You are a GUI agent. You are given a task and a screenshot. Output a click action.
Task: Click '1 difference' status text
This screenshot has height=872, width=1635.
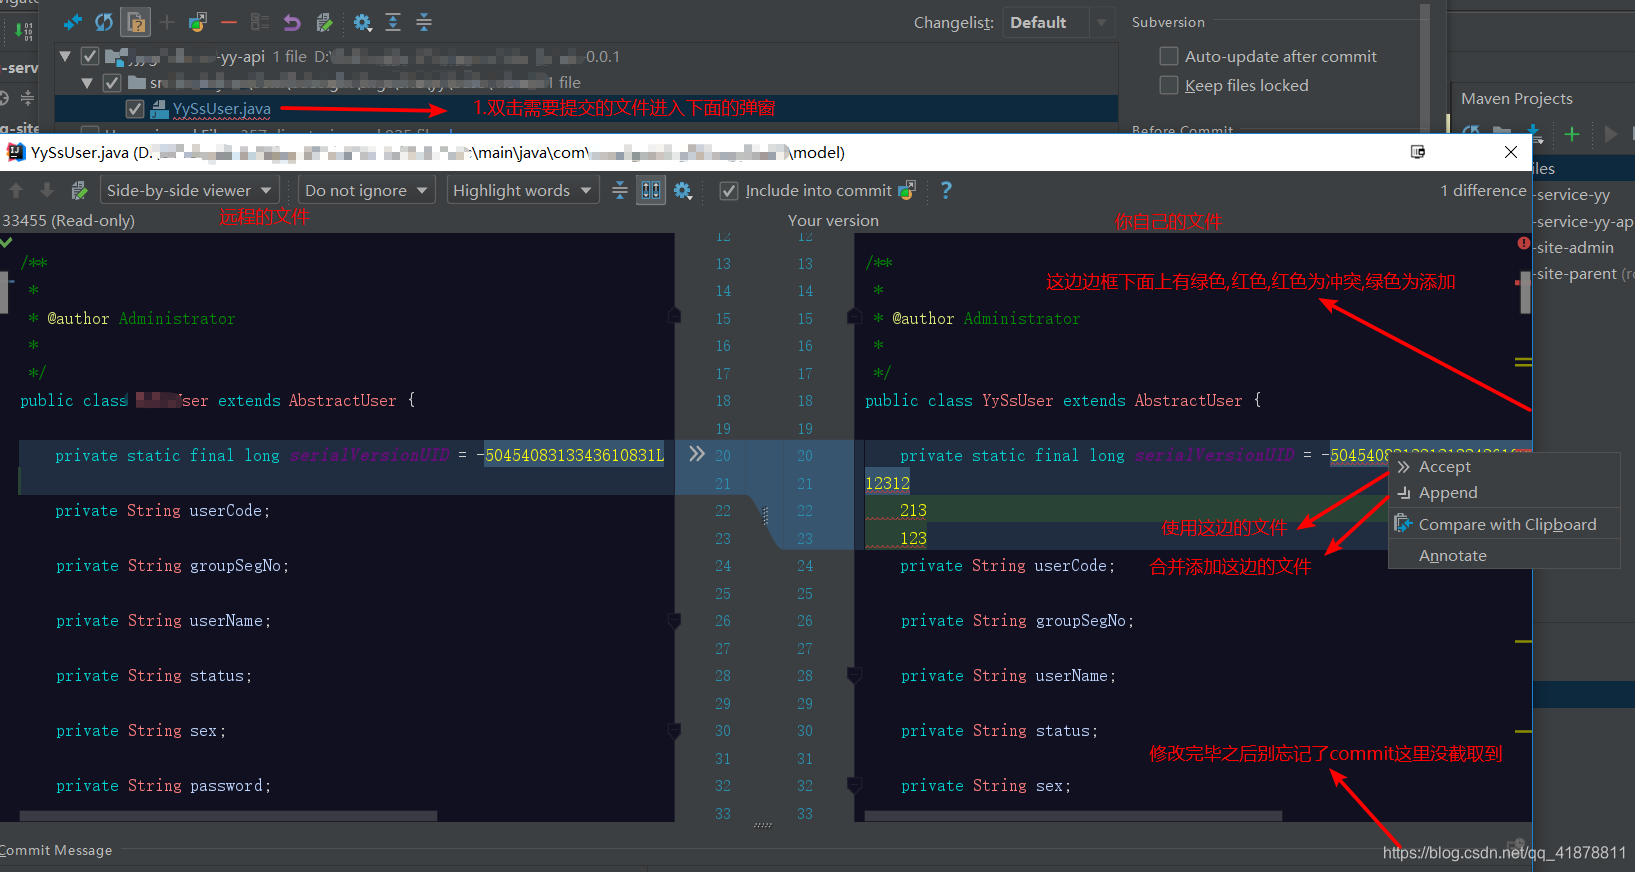[x=1483, y=190]
